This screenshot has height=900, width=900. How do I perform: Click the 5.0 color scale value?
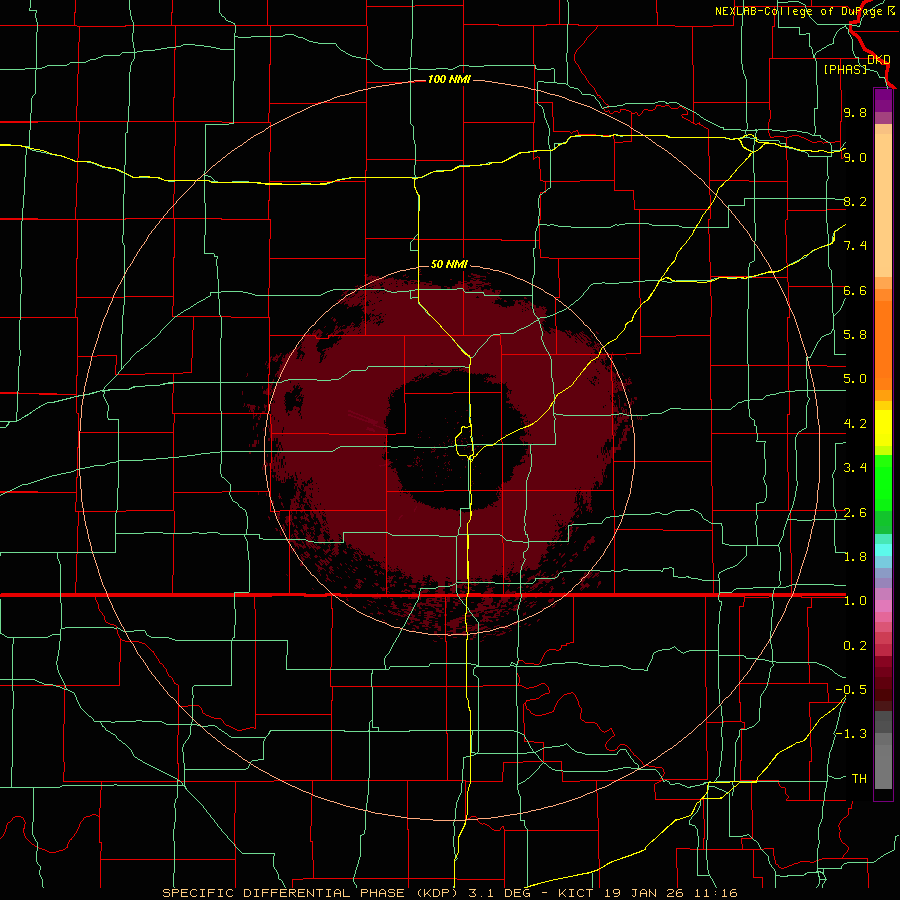coord(855,379)
